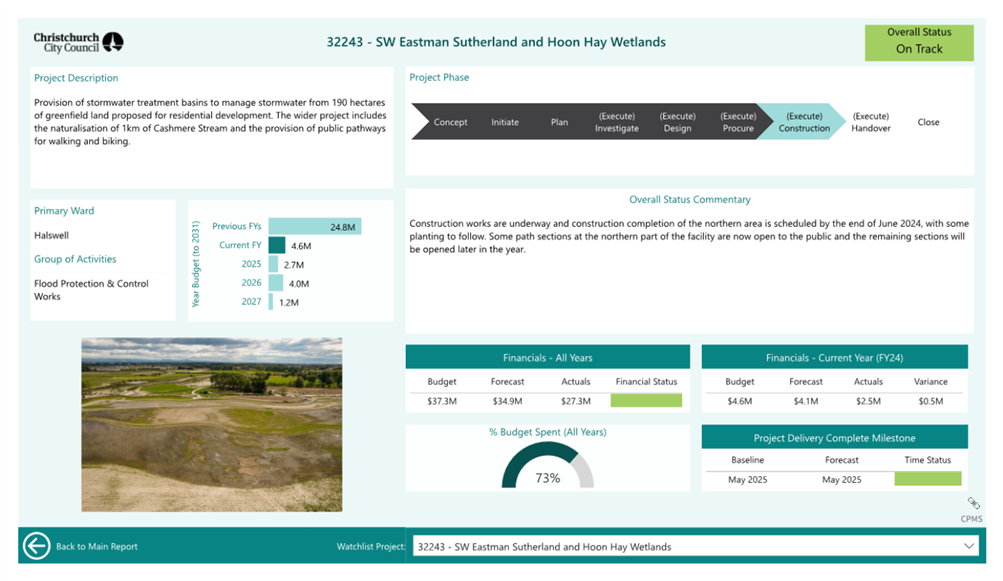Click the Project Phase heading
Image resolution: width=1003 pixels, height=581 pixels.
[x=439, y=77]
